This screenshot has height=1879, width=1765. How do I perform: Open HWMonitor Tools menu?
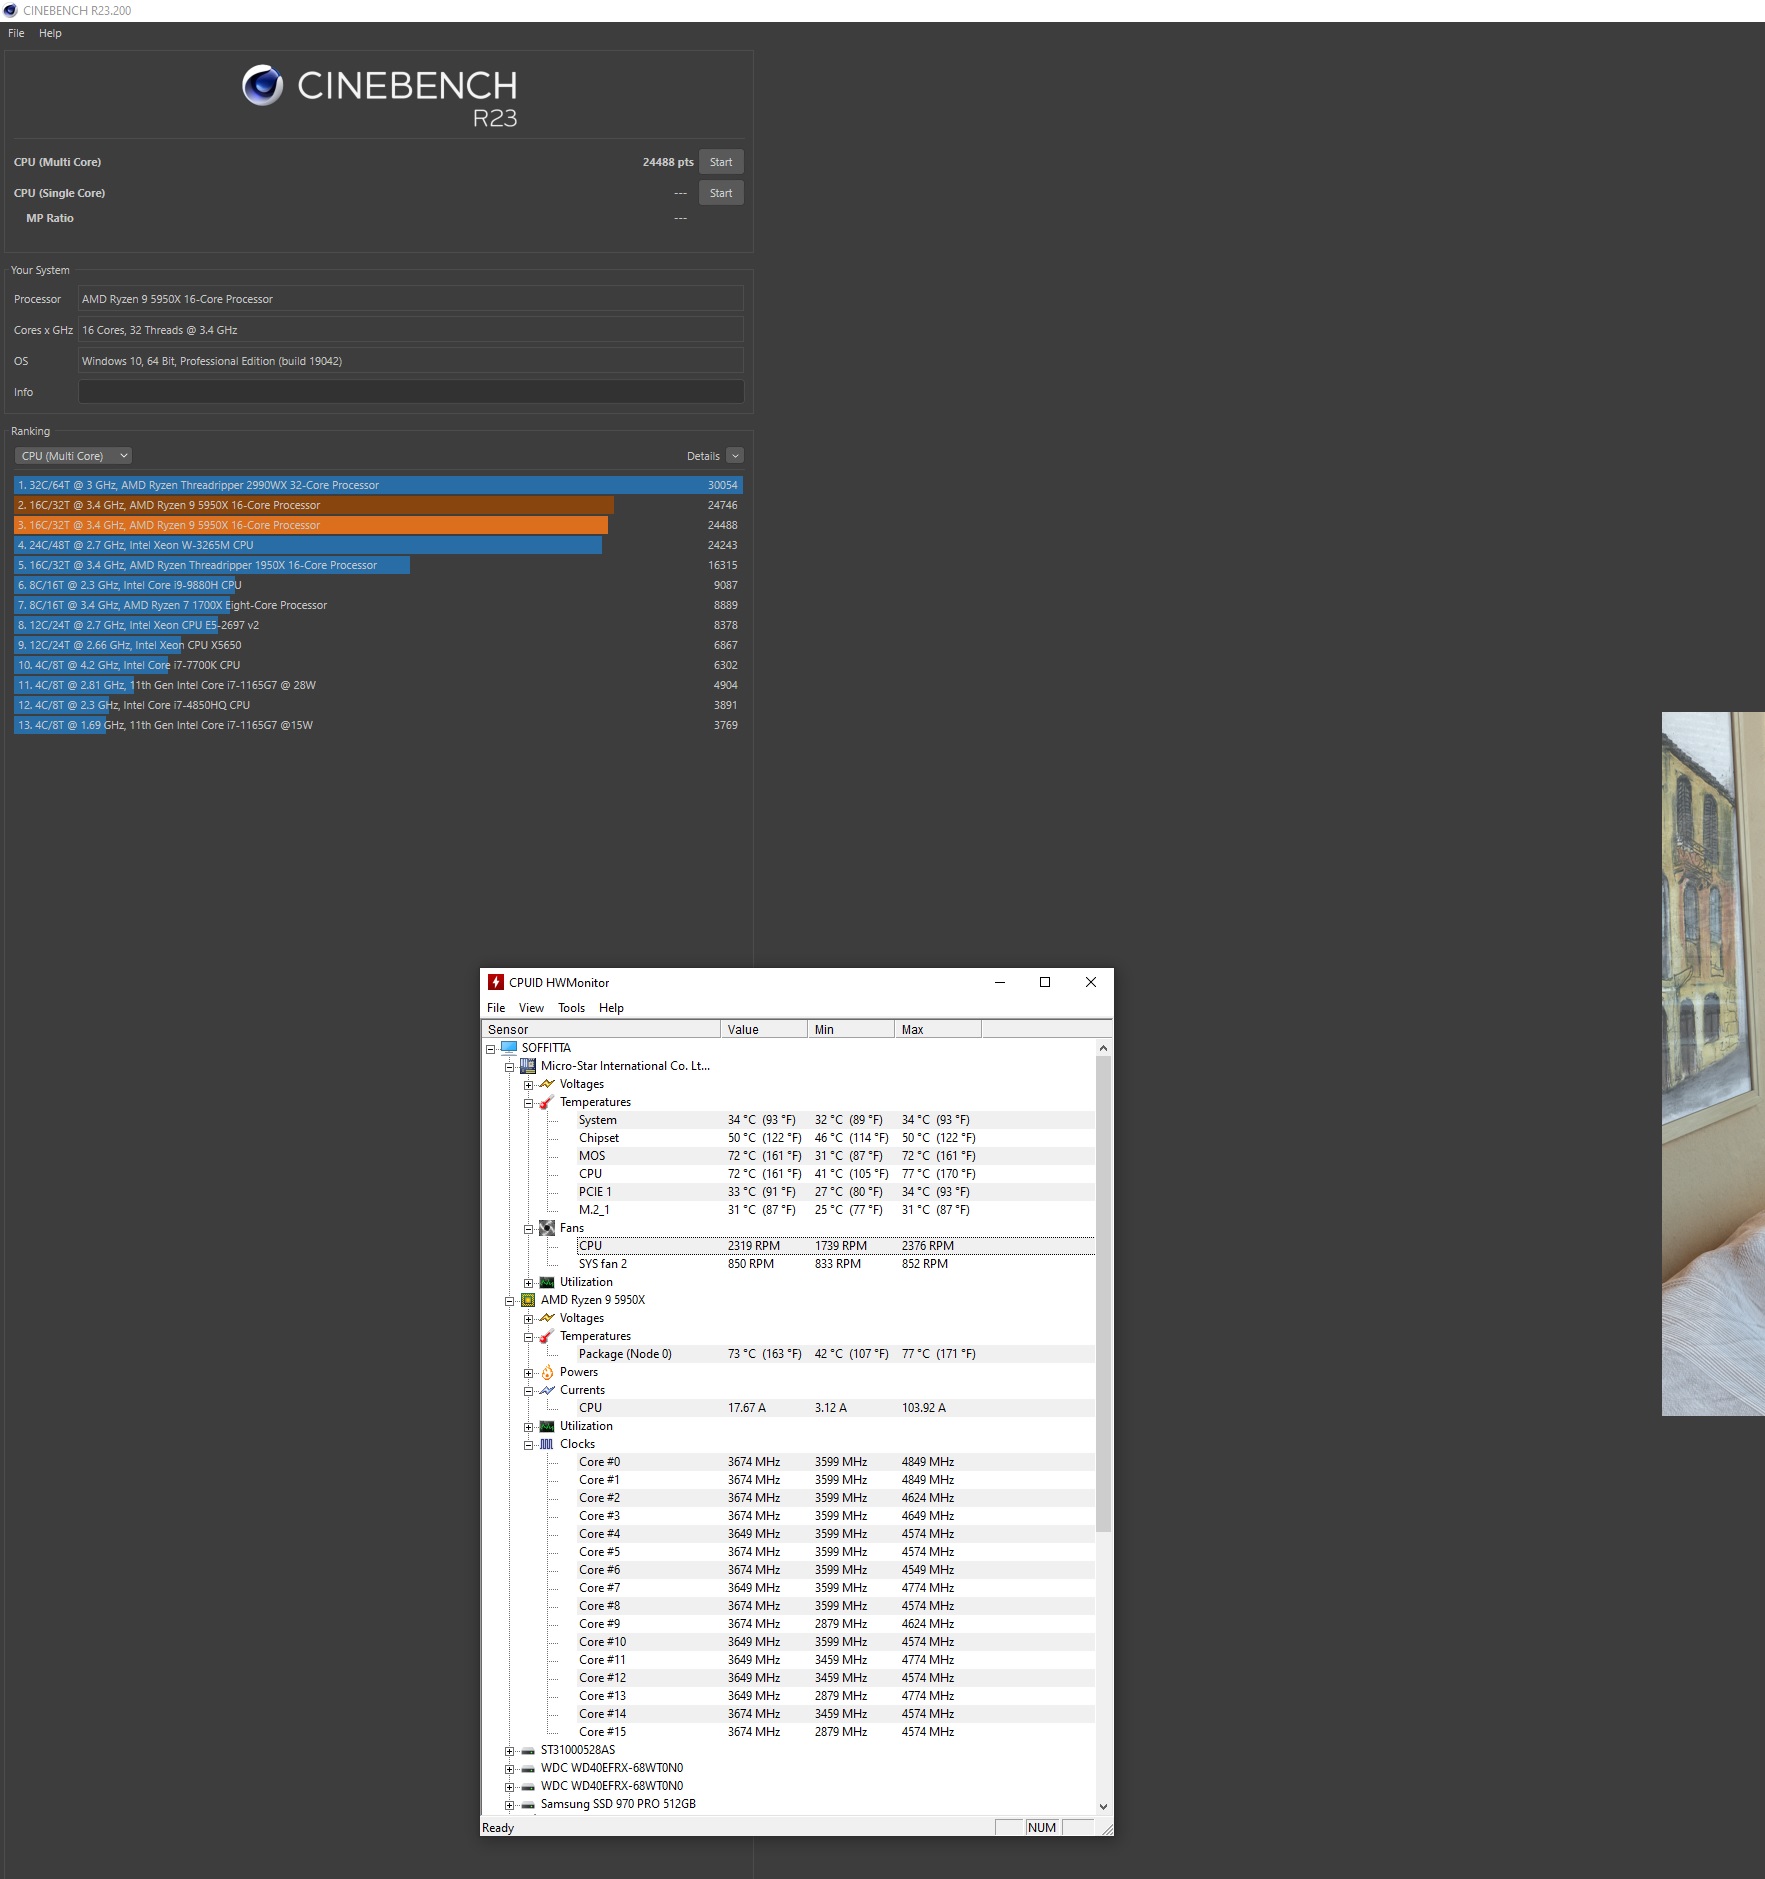[571, 1008]
